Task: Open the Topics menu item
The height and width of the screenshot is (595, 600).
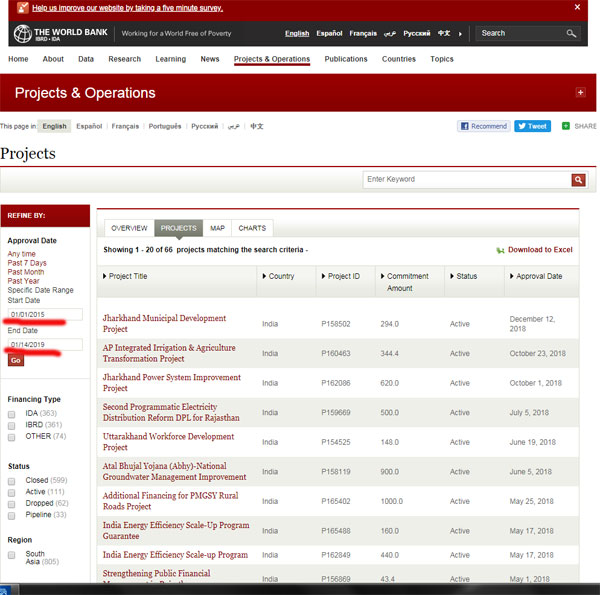Action: 442,59
